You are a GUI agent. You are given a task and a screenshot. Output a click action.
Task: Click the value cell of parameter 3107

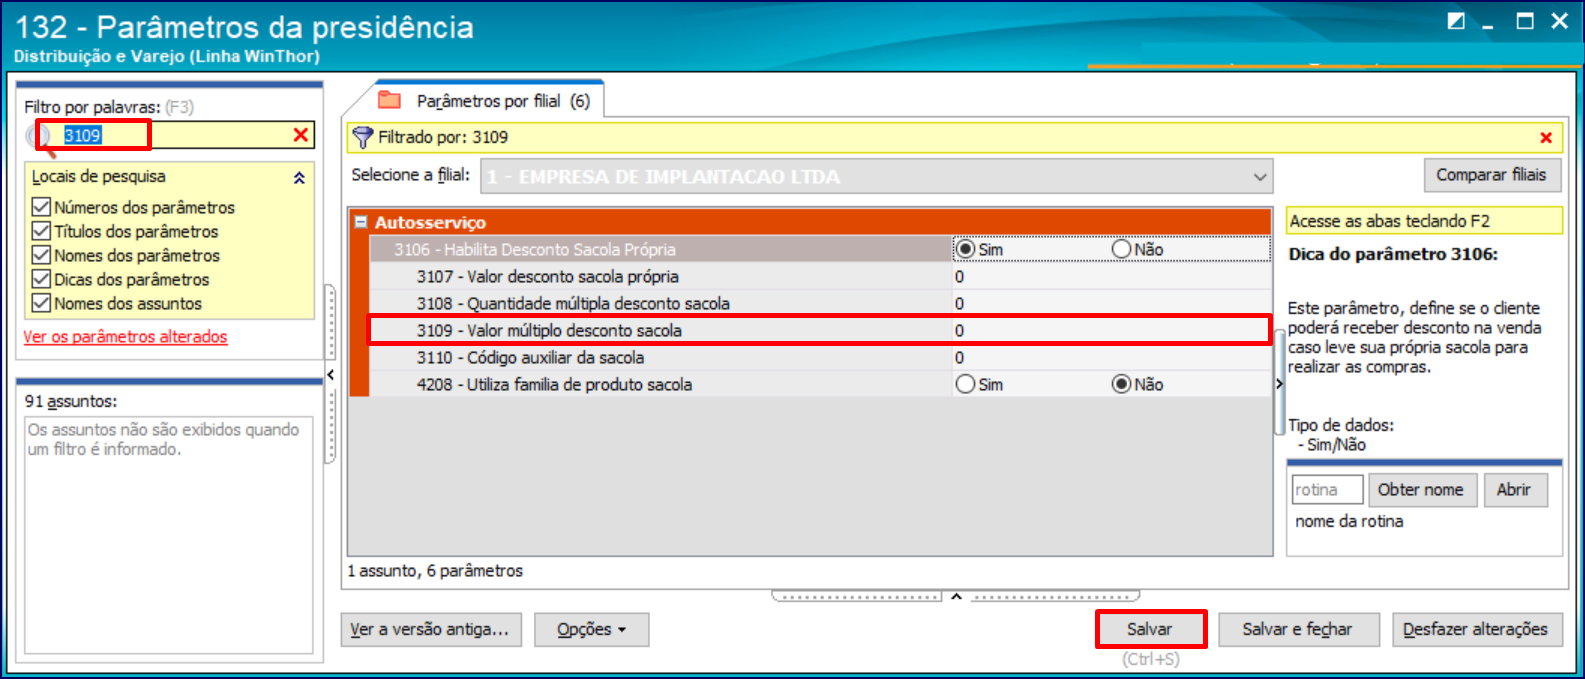1110,277
